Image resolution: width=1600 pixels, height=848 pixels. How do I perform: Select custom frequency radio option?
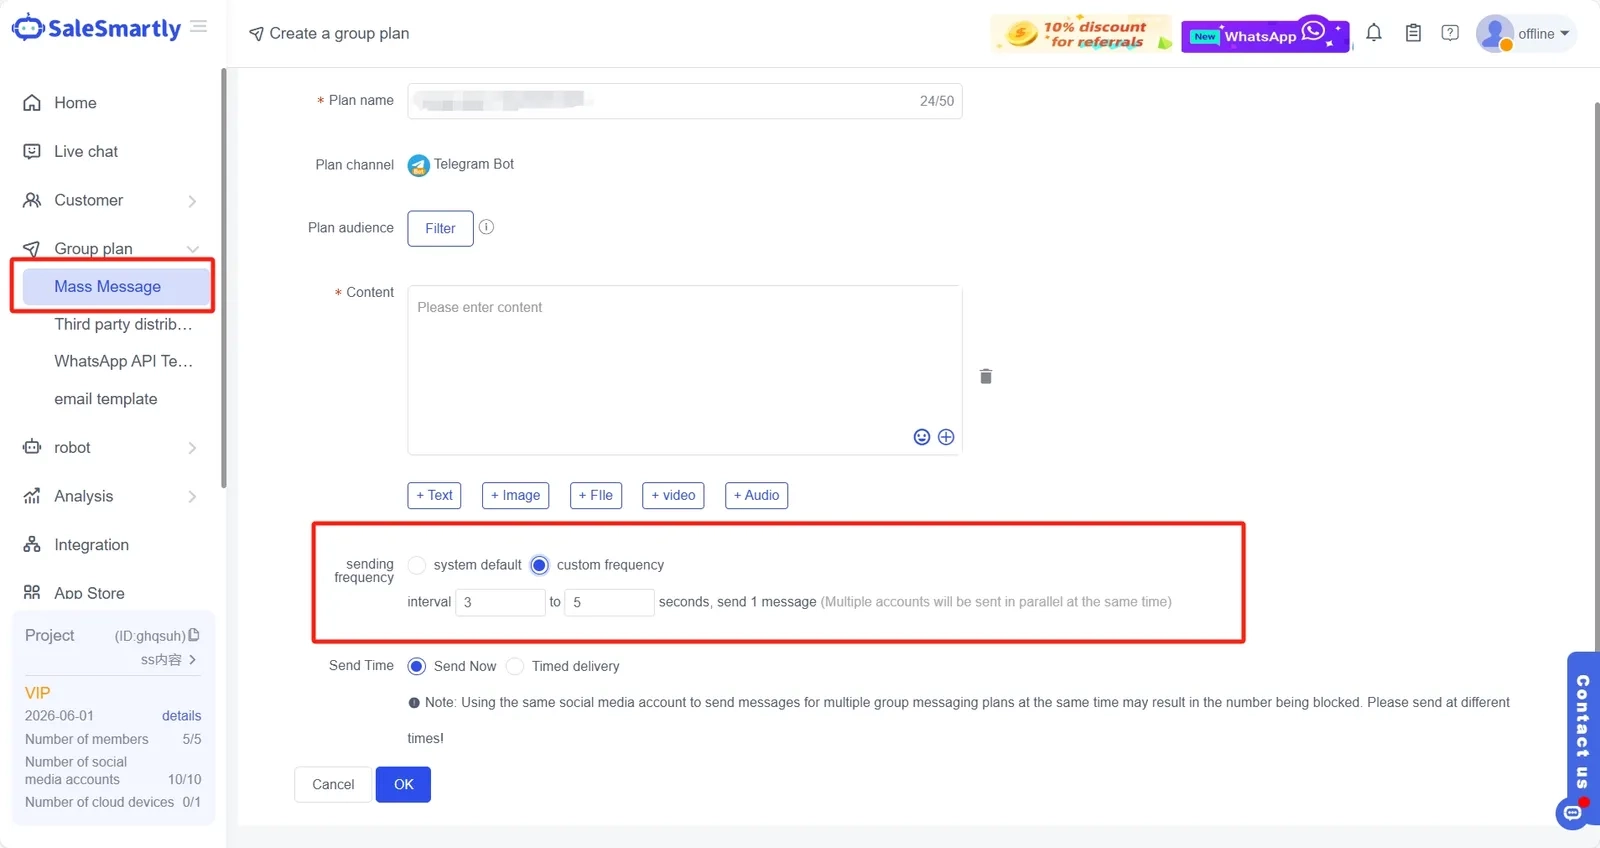pos(540,565)
